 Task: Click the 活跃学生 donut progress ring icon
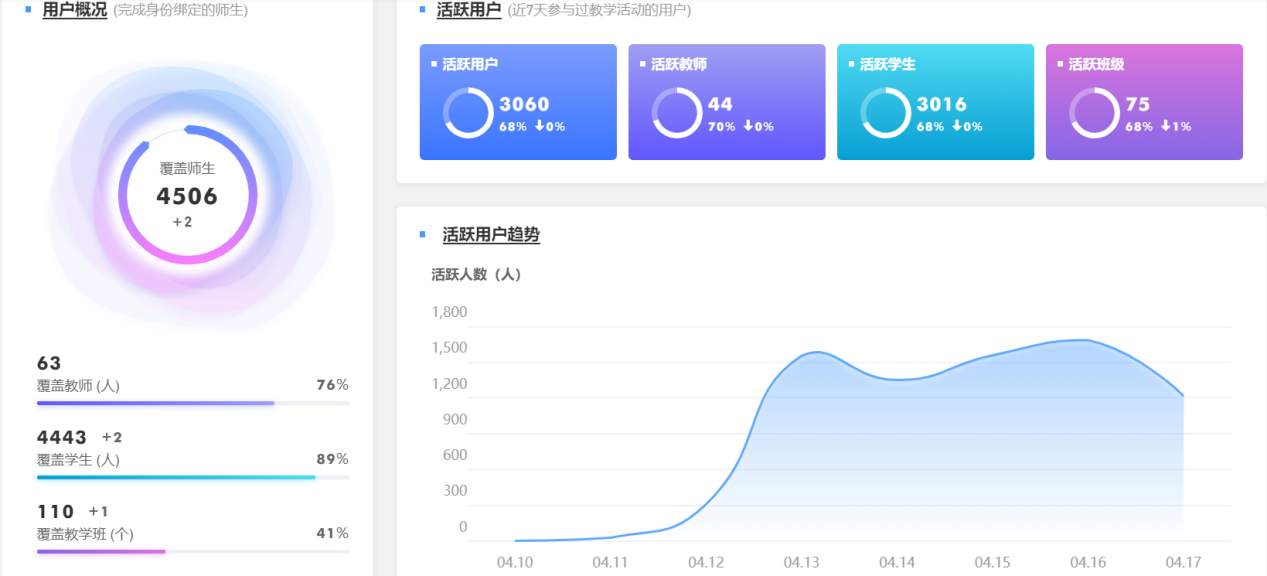pyautogui.click(x=885, y=112)
